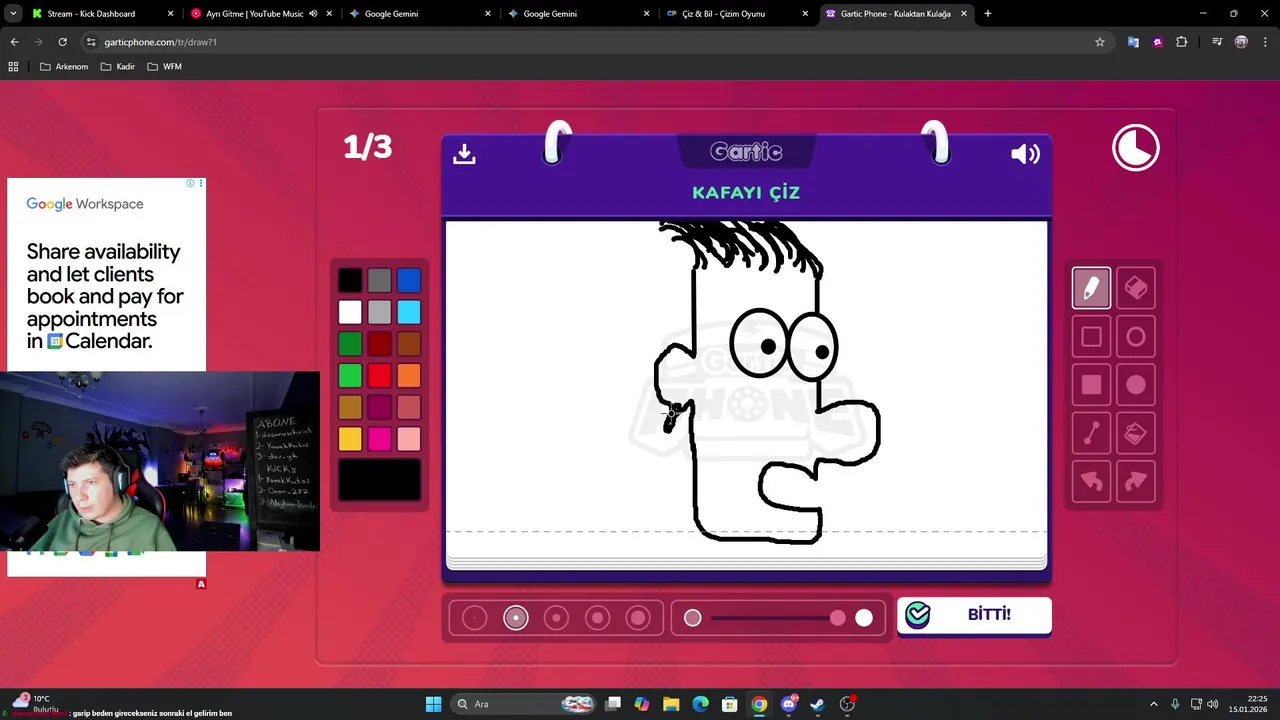
Task: Select the third brush size
Action: tap(556, 618)
